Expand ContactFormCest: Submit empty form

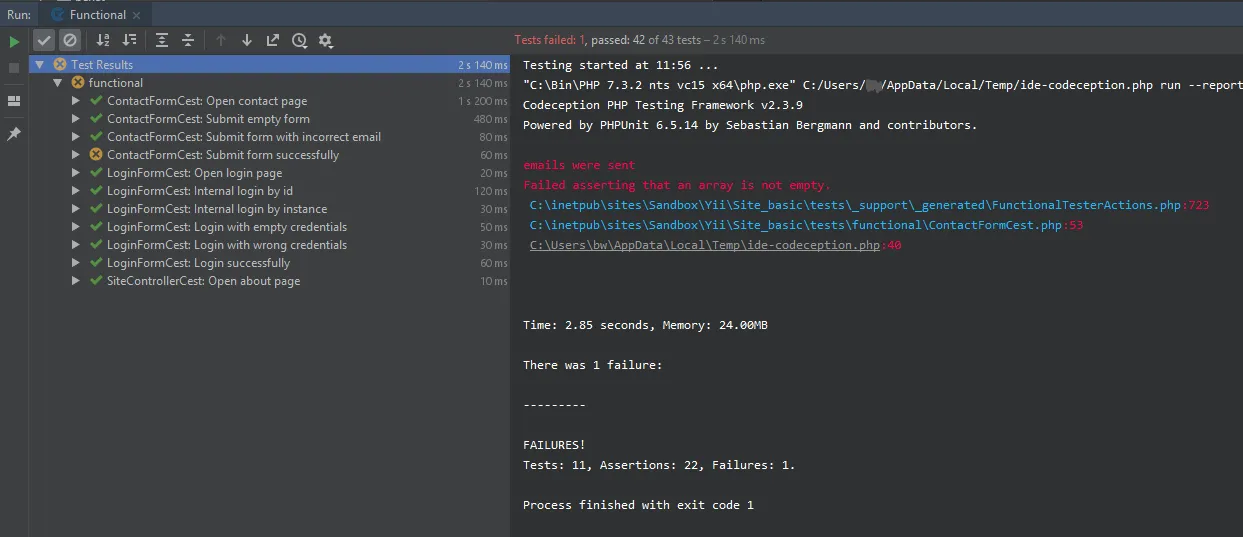click(76, 119)
